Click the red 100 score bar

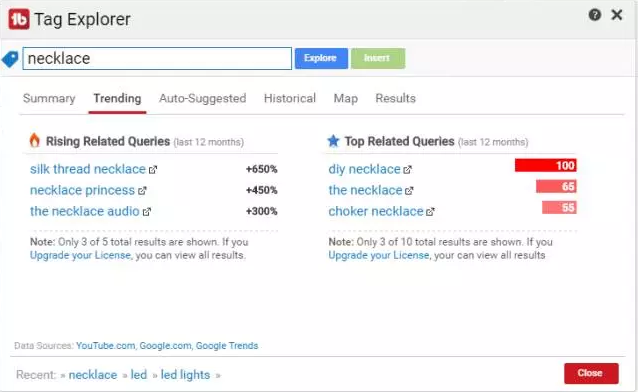click(x=546, y=165)
